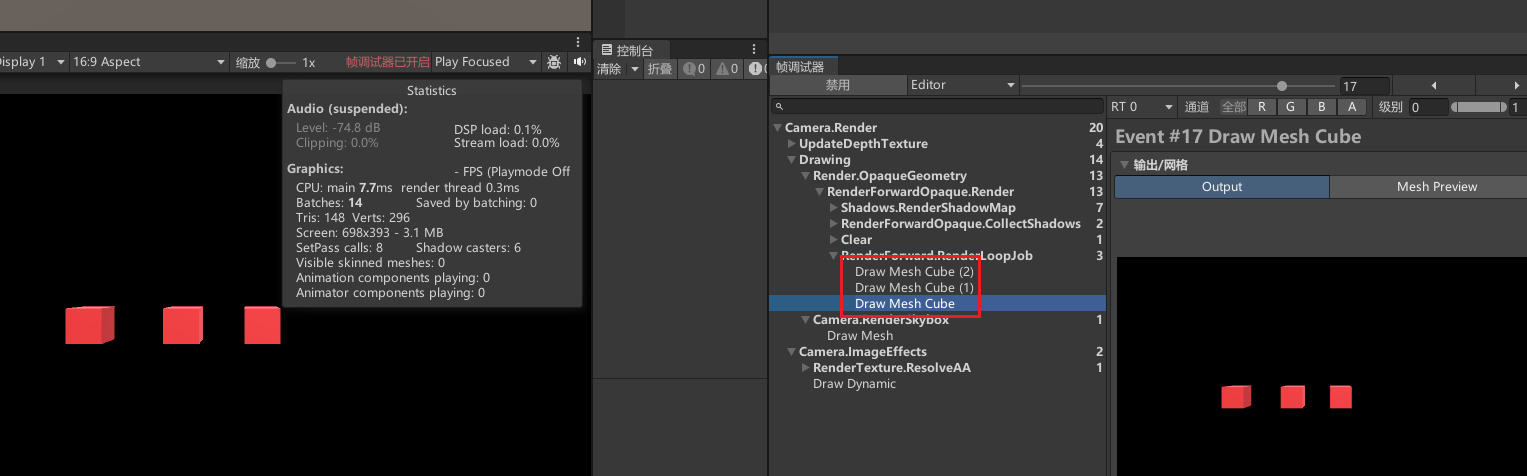Switch to the Mesh Preview tab
The width and height of the screenshot is (1527, 476).
coord(1436,187)
